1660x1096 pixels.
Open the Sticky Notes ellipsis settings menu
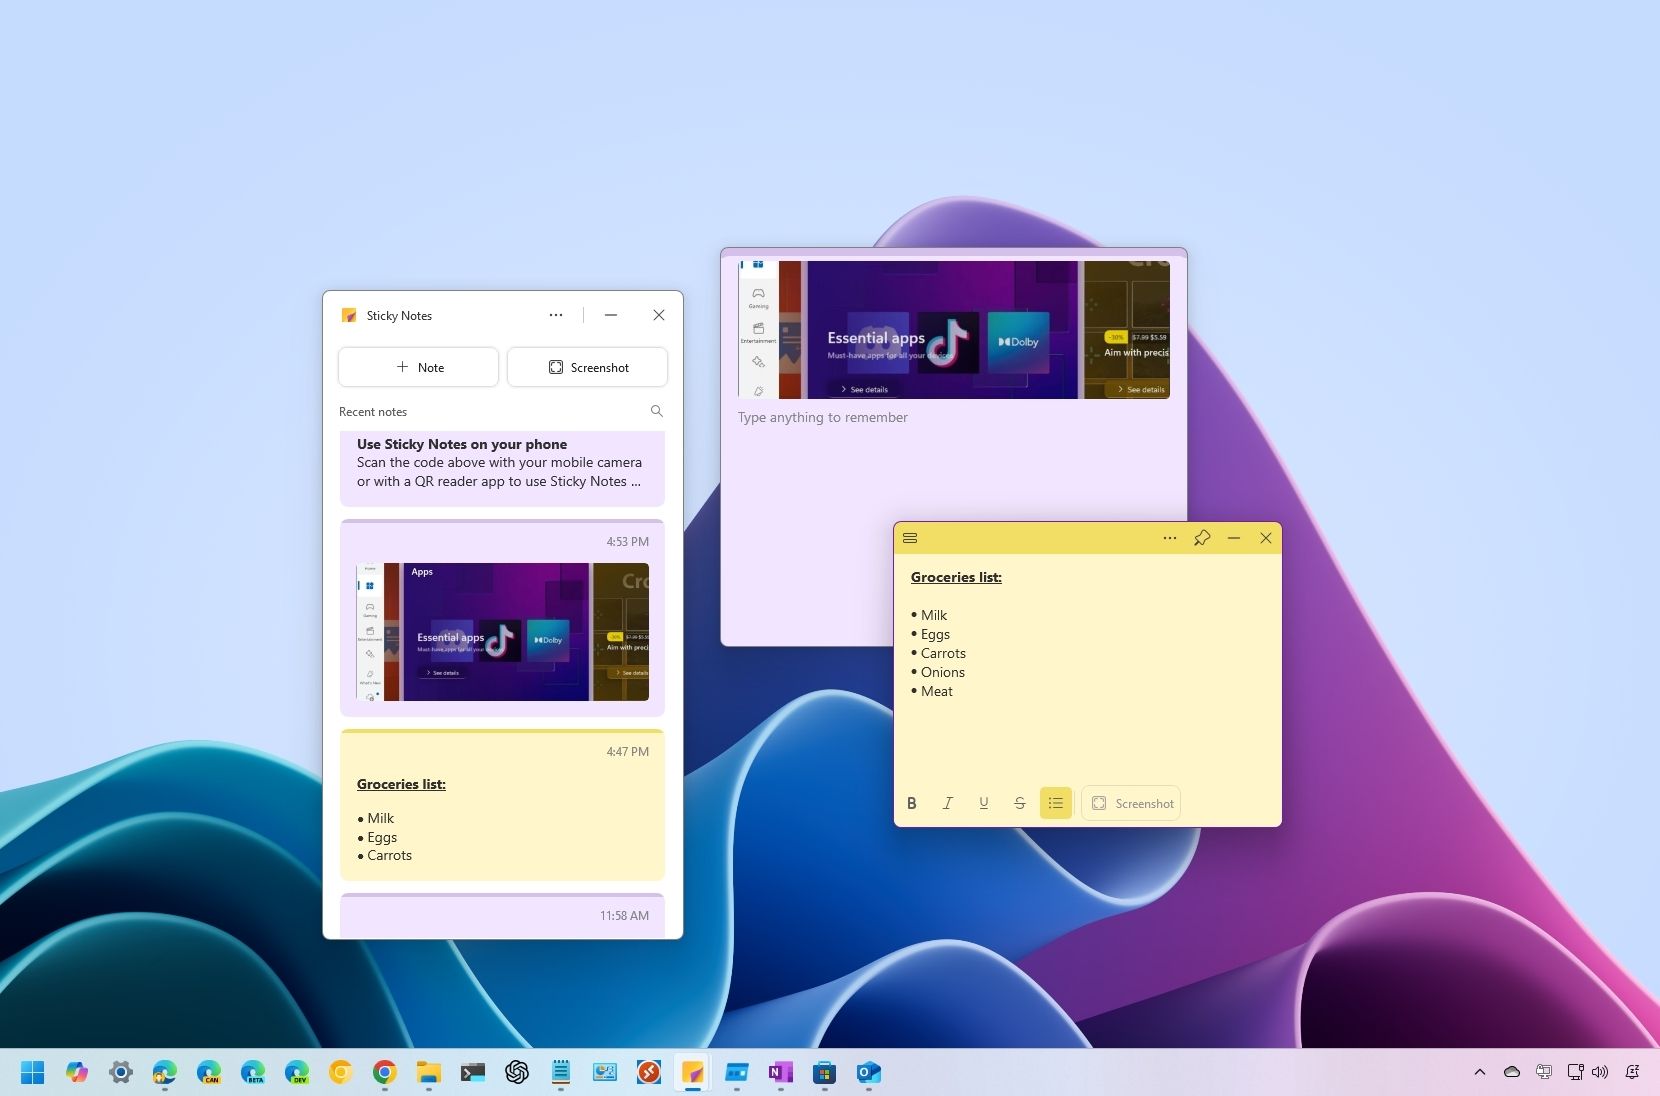point(556,315)
